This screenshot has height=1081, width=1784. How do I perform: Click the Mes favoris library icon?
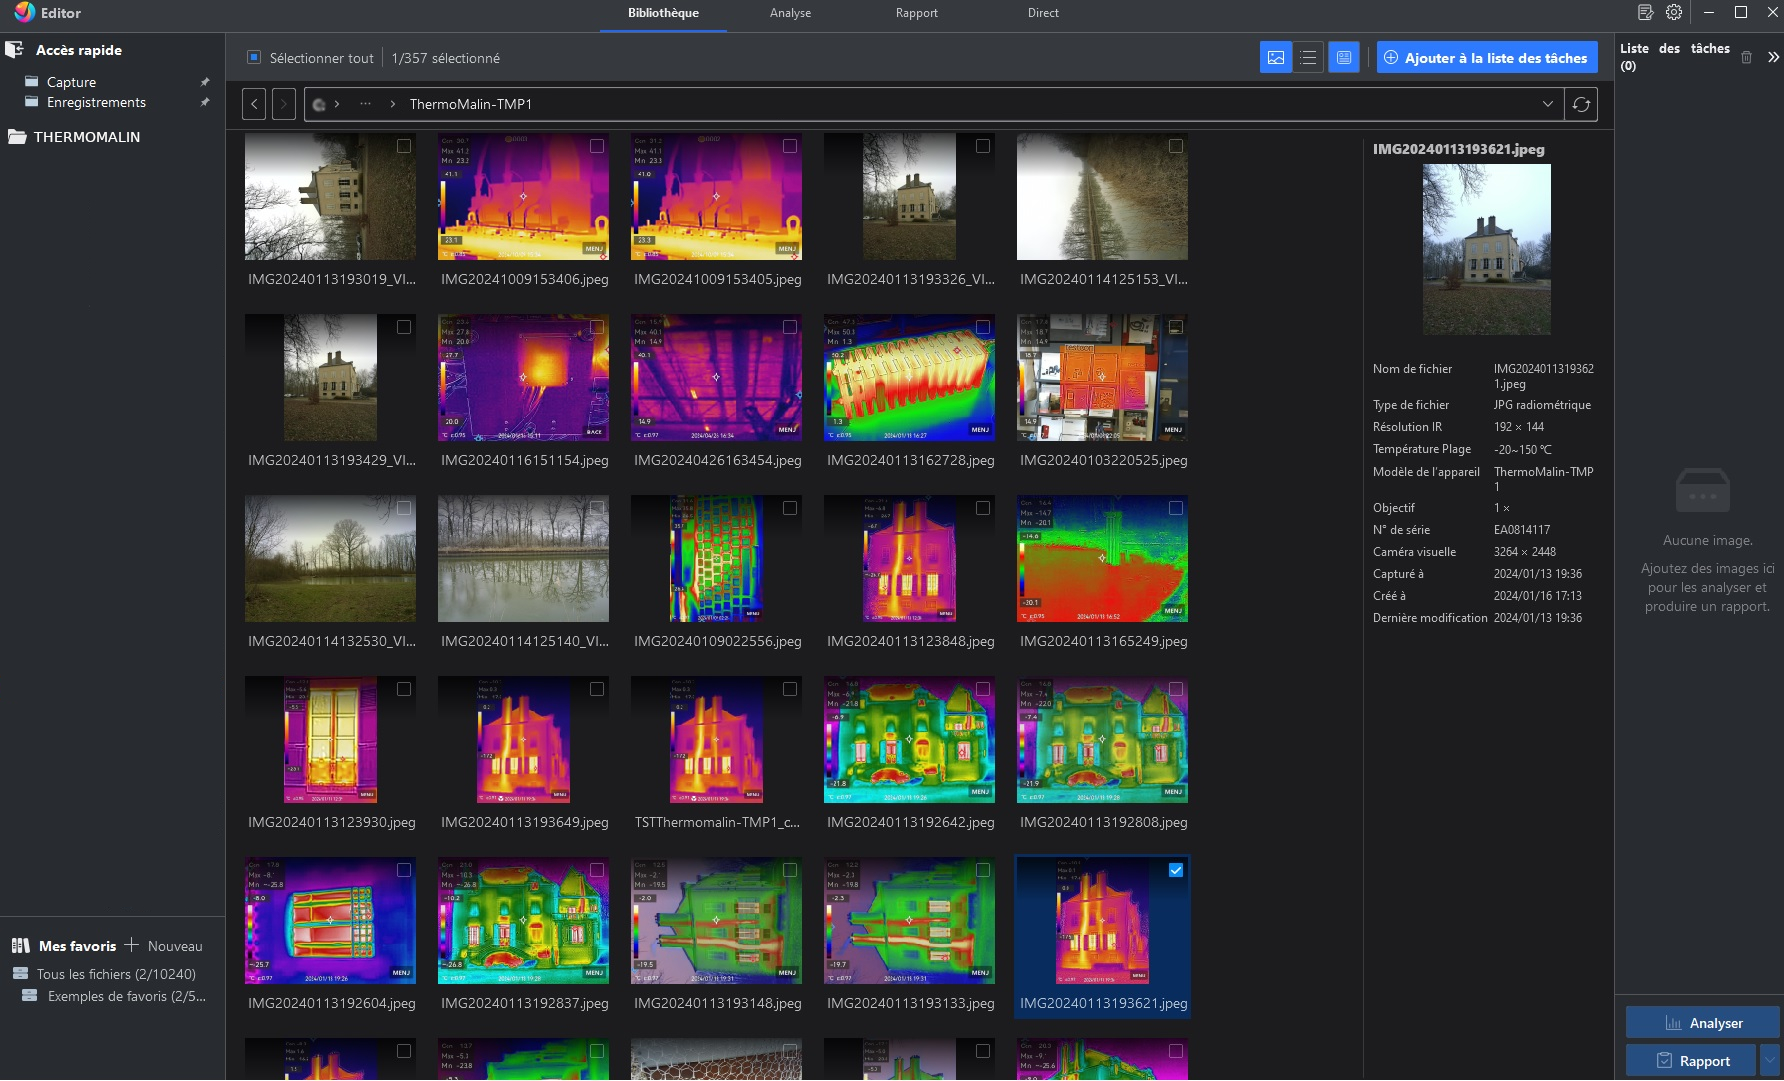(x=20, y=945)
